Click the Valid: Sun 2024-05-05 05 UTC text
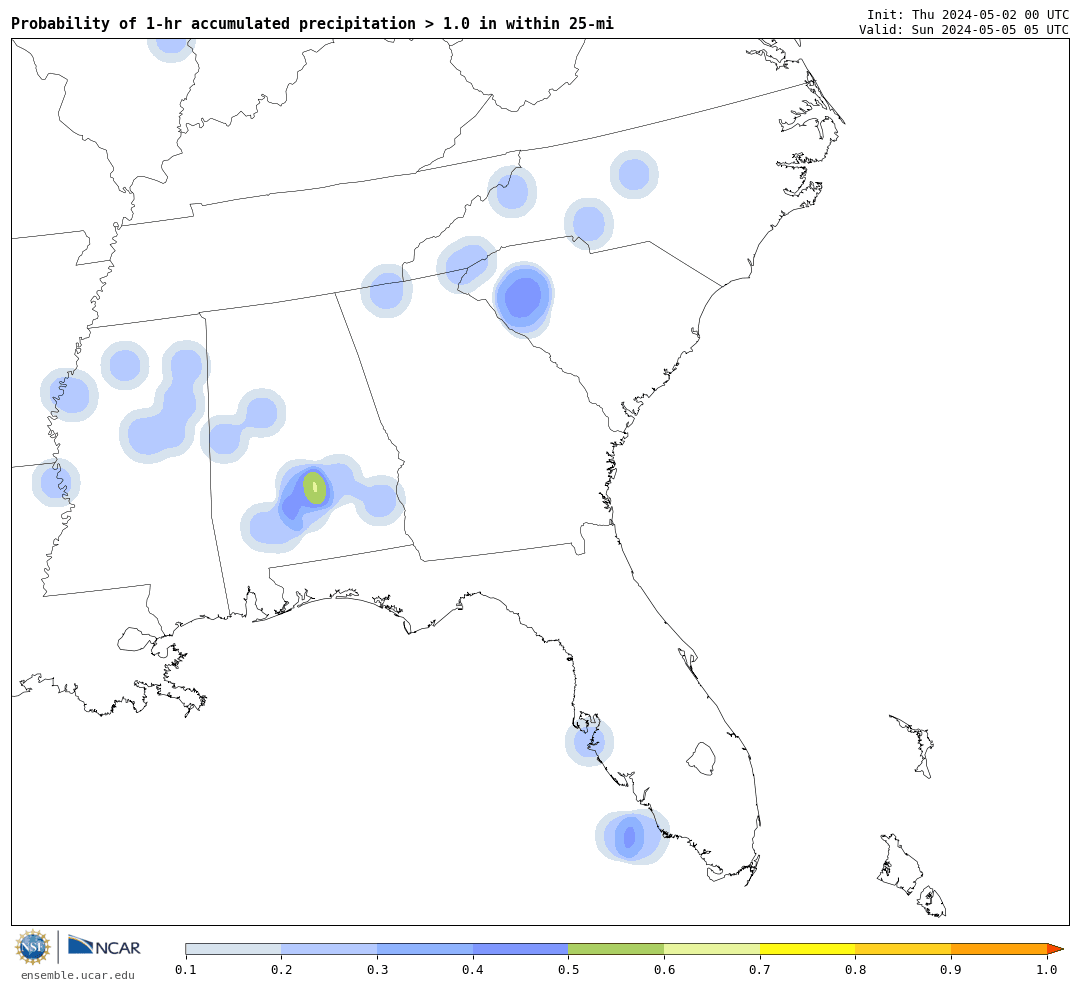 (x=964, y=30)
